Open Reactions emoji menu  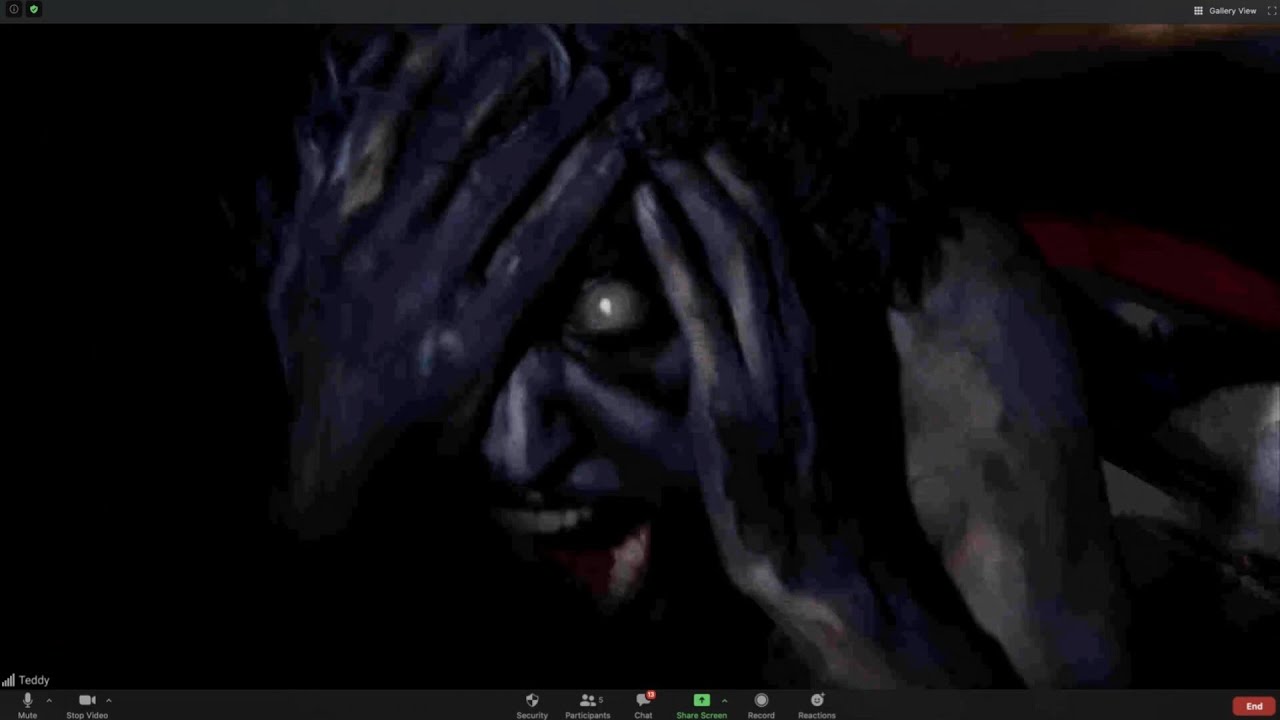[817, 705]
